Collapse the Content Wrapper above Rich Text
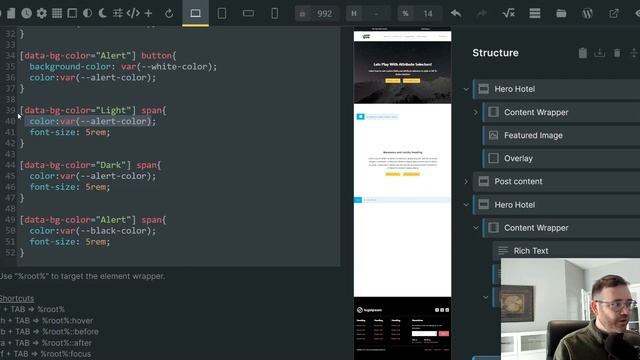640x360 pixels. coord(476,228)
